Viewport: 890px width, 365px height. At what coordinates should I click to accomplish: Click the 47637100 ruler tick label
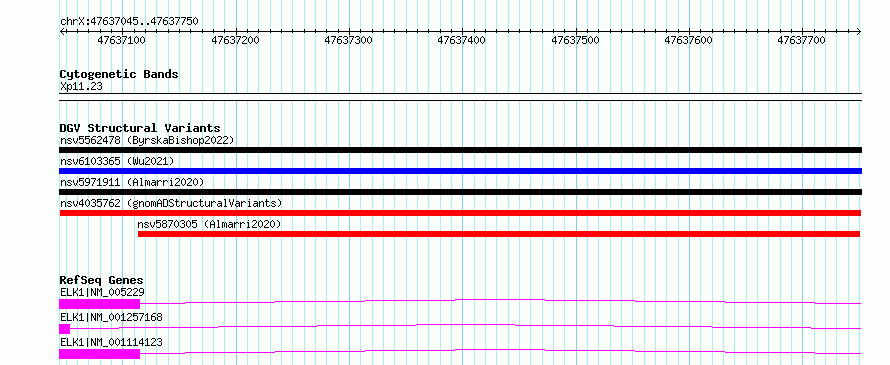click(121, 40)
